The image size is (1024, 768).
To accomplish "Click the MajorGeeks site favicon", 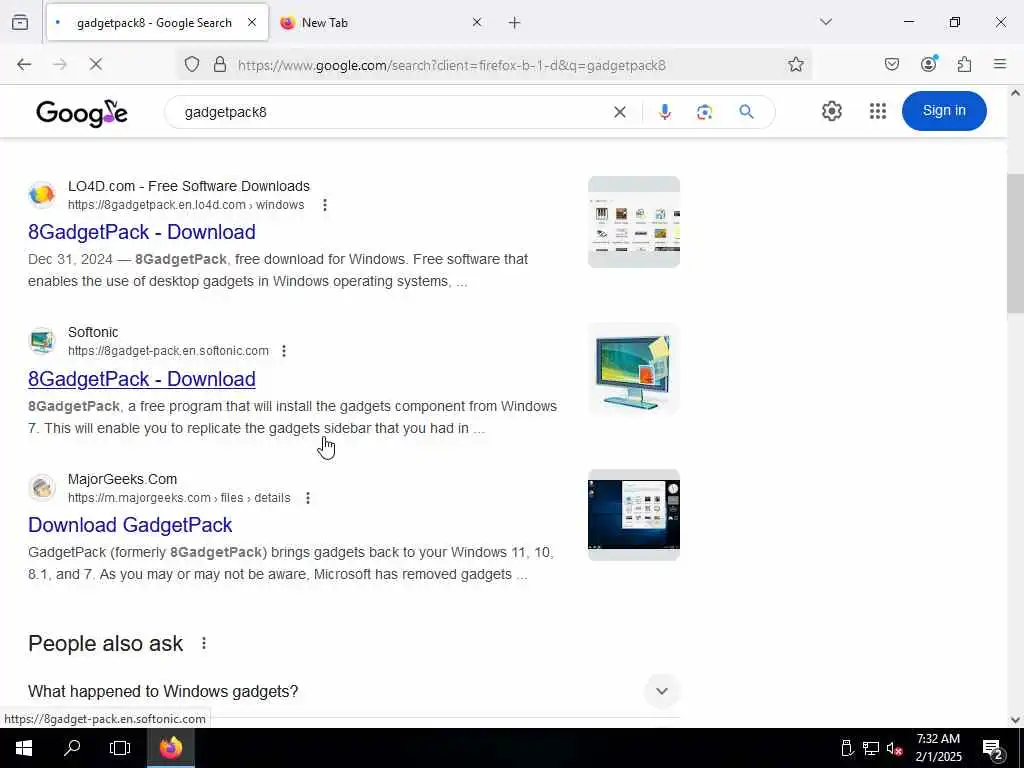I will tap(42, 488).
